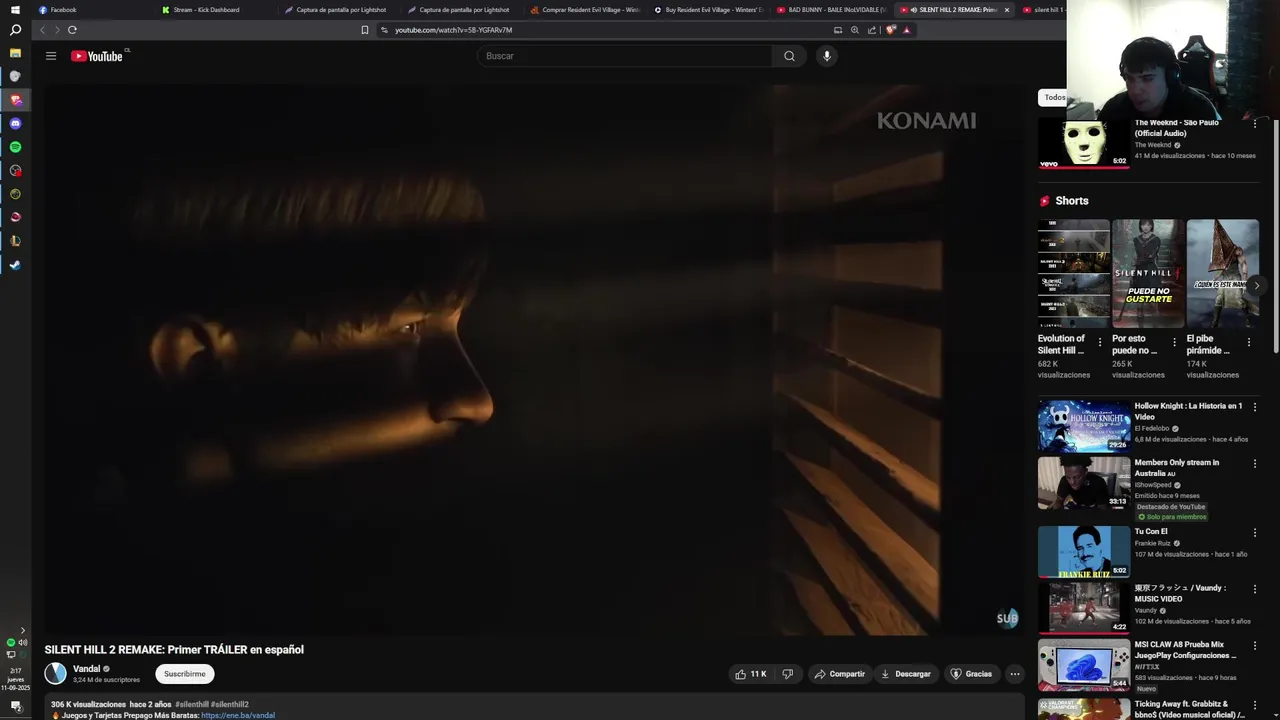Image resolution: width=1280 pixels, height=720 pixels.
Task: Open options for Members Only stream video
Action: [x=1255, y=463]
